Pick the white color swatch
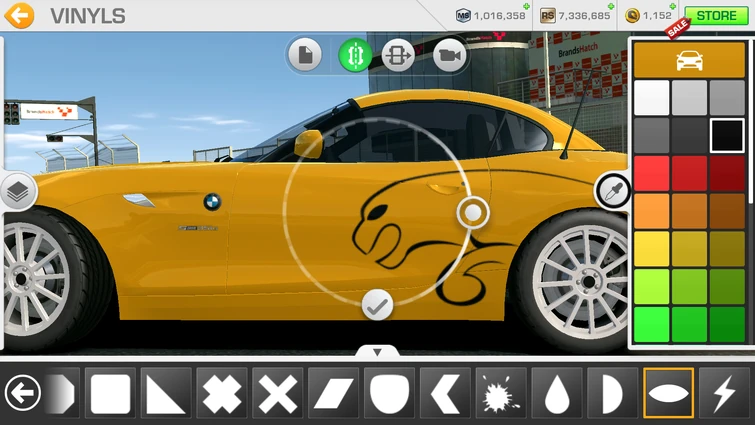Image resolution: width=755 pixels, height=425 pixels. tap(651, 98)
